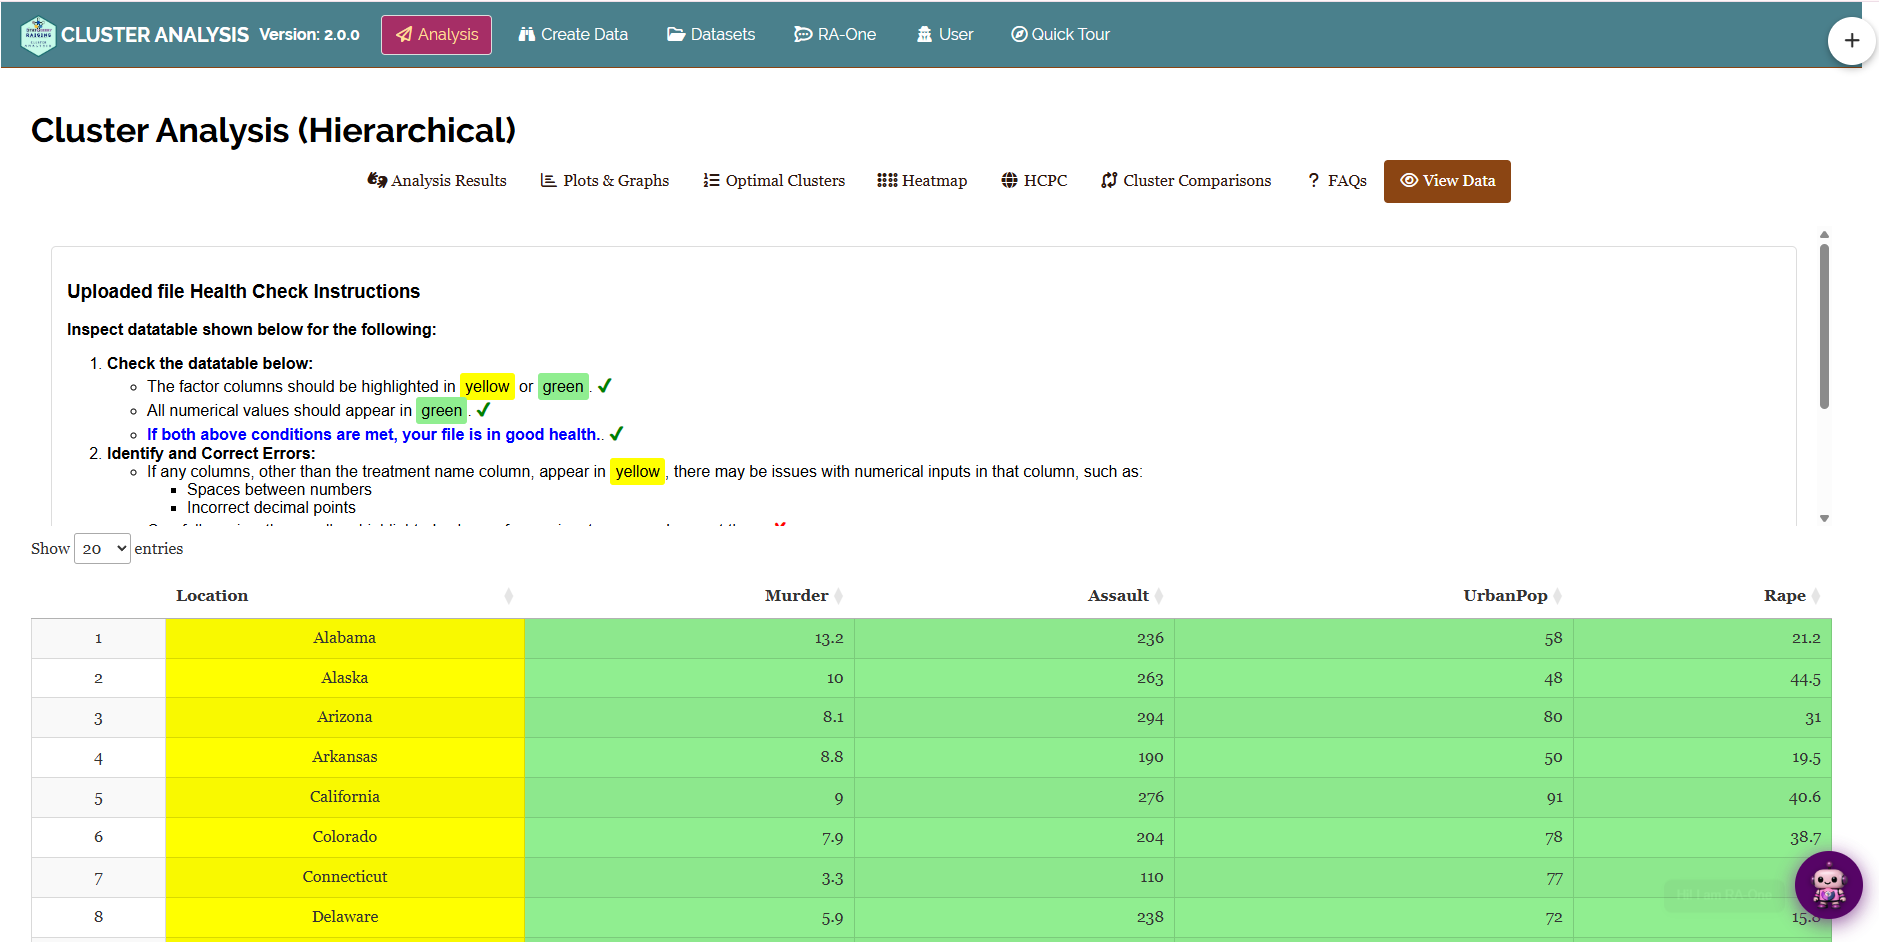
Task: Click Assault value 263 for Alaska
Action: (1014, 678)
